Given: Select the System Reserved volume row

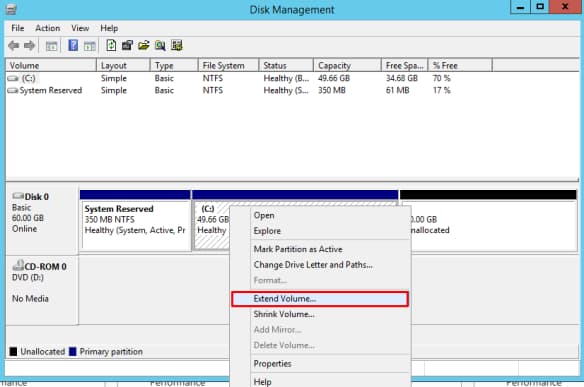Looking at the screenshot, I should (x=250, y=91).
